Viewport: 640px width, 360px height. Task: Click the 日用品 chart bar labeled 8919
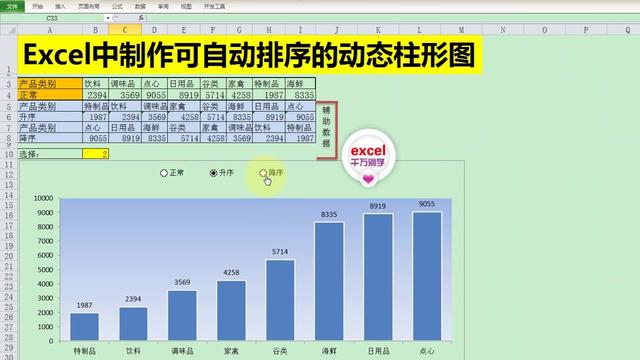[378, 277]
